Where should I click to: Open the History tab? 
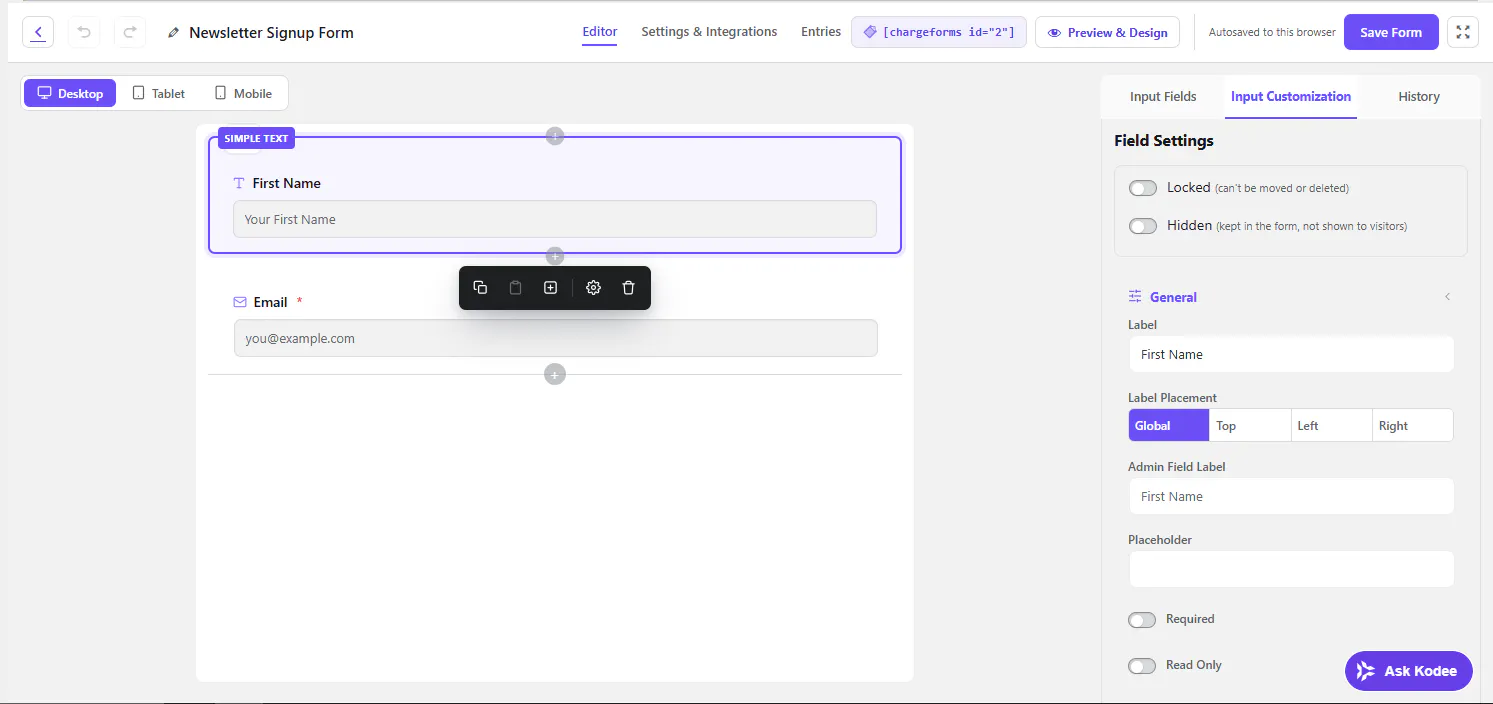(x=1419, y=97)
